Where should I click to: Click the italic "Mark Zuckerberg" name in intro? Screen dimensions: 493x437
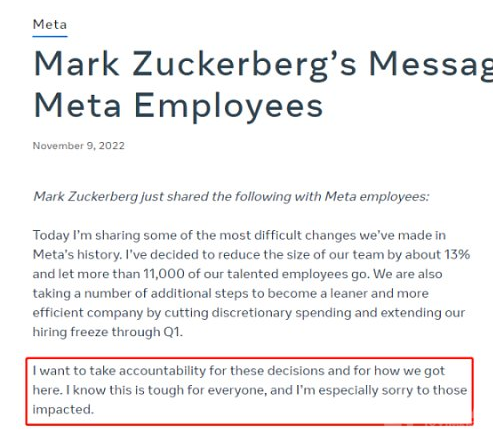[85, 197]
